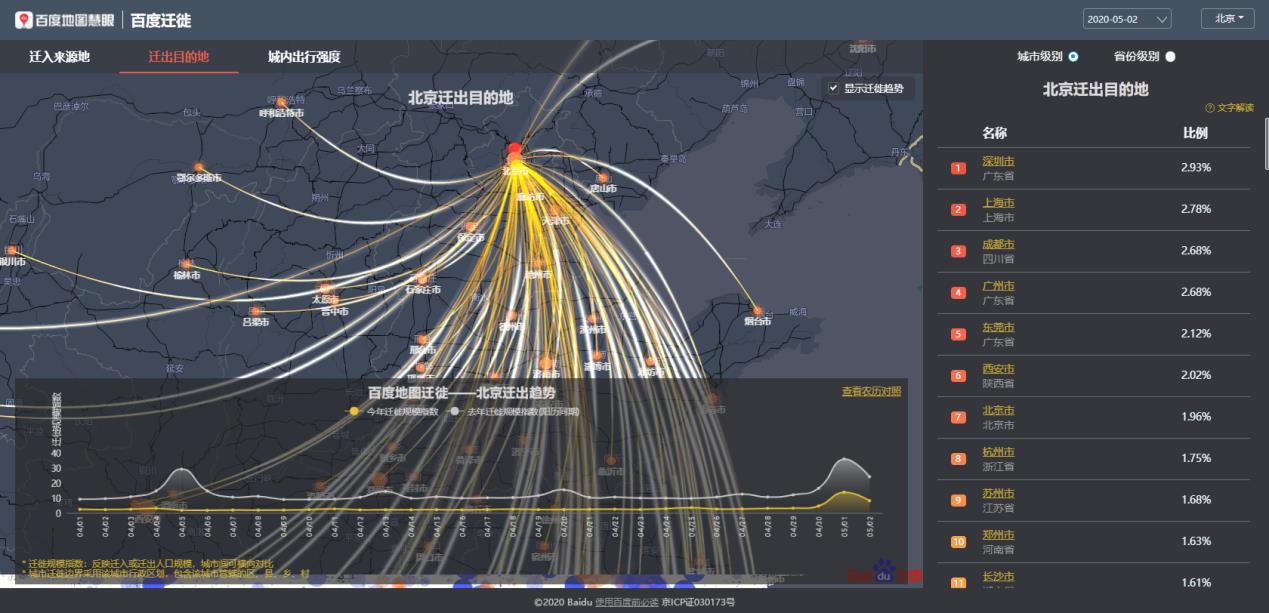Click the 比例 column header
Viewport: 1269px width, 613px height.
1195,133
